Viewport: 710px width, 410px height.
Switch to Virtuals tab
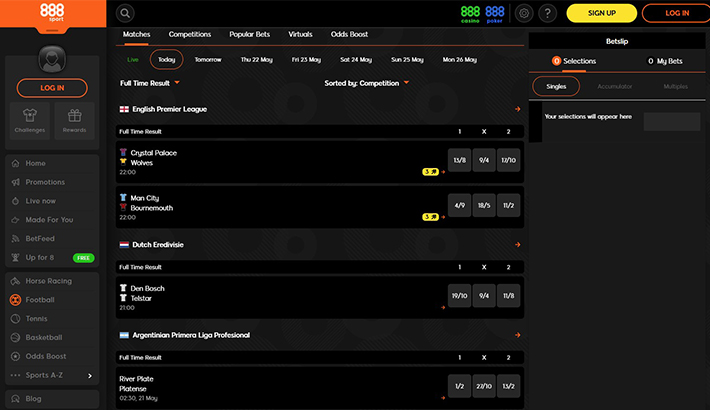pyautogui.click(x=300, y=34)
